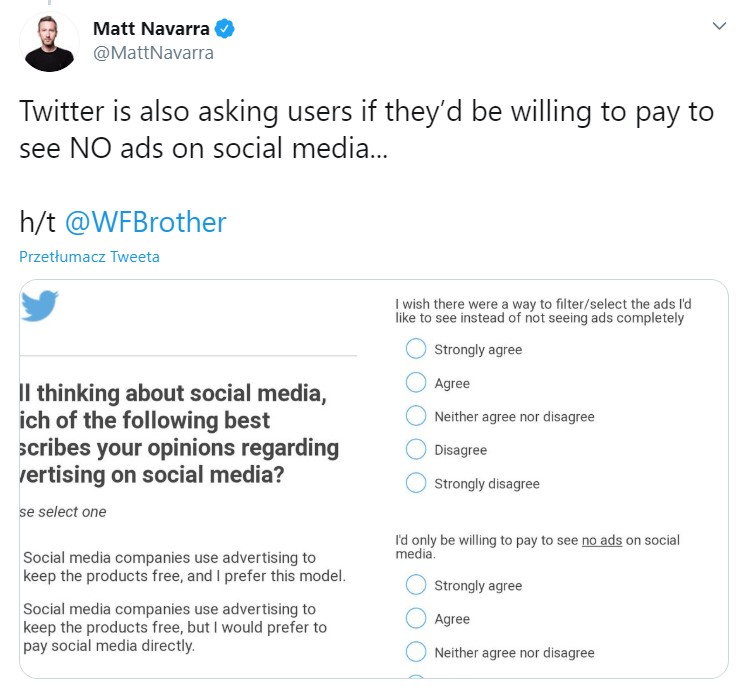The height and width of the screenshot is (691, 745).
Task: Select Strongly agree for filter ads question
Action: pos(416,349)
